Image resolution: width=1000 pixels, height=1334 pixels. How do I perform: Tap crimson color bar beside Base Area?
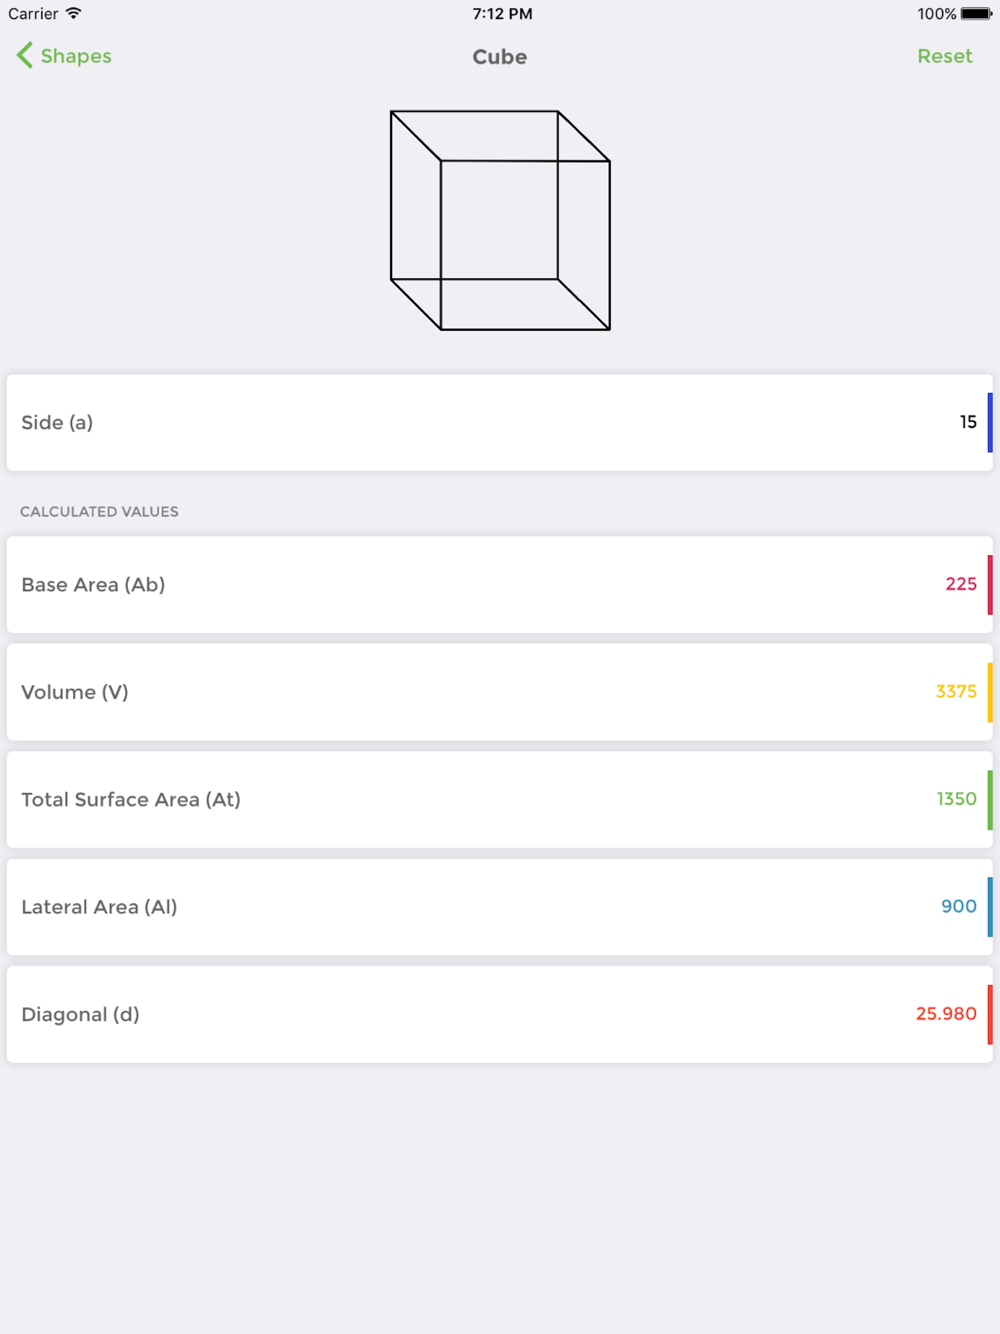[x=990, y=584]
